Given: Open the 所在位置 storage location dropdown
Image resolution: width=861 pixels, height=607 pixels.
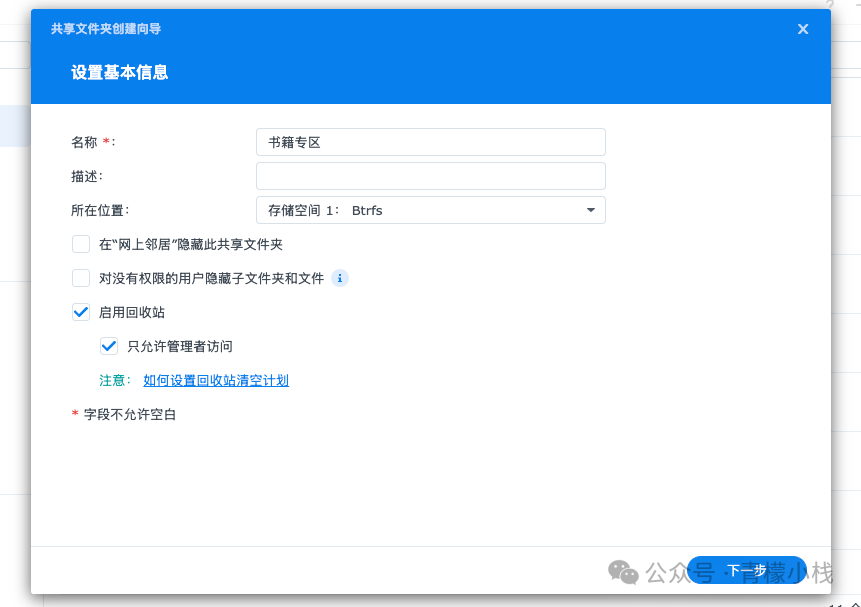Looking at the screenshot, I should coord(430,210).
